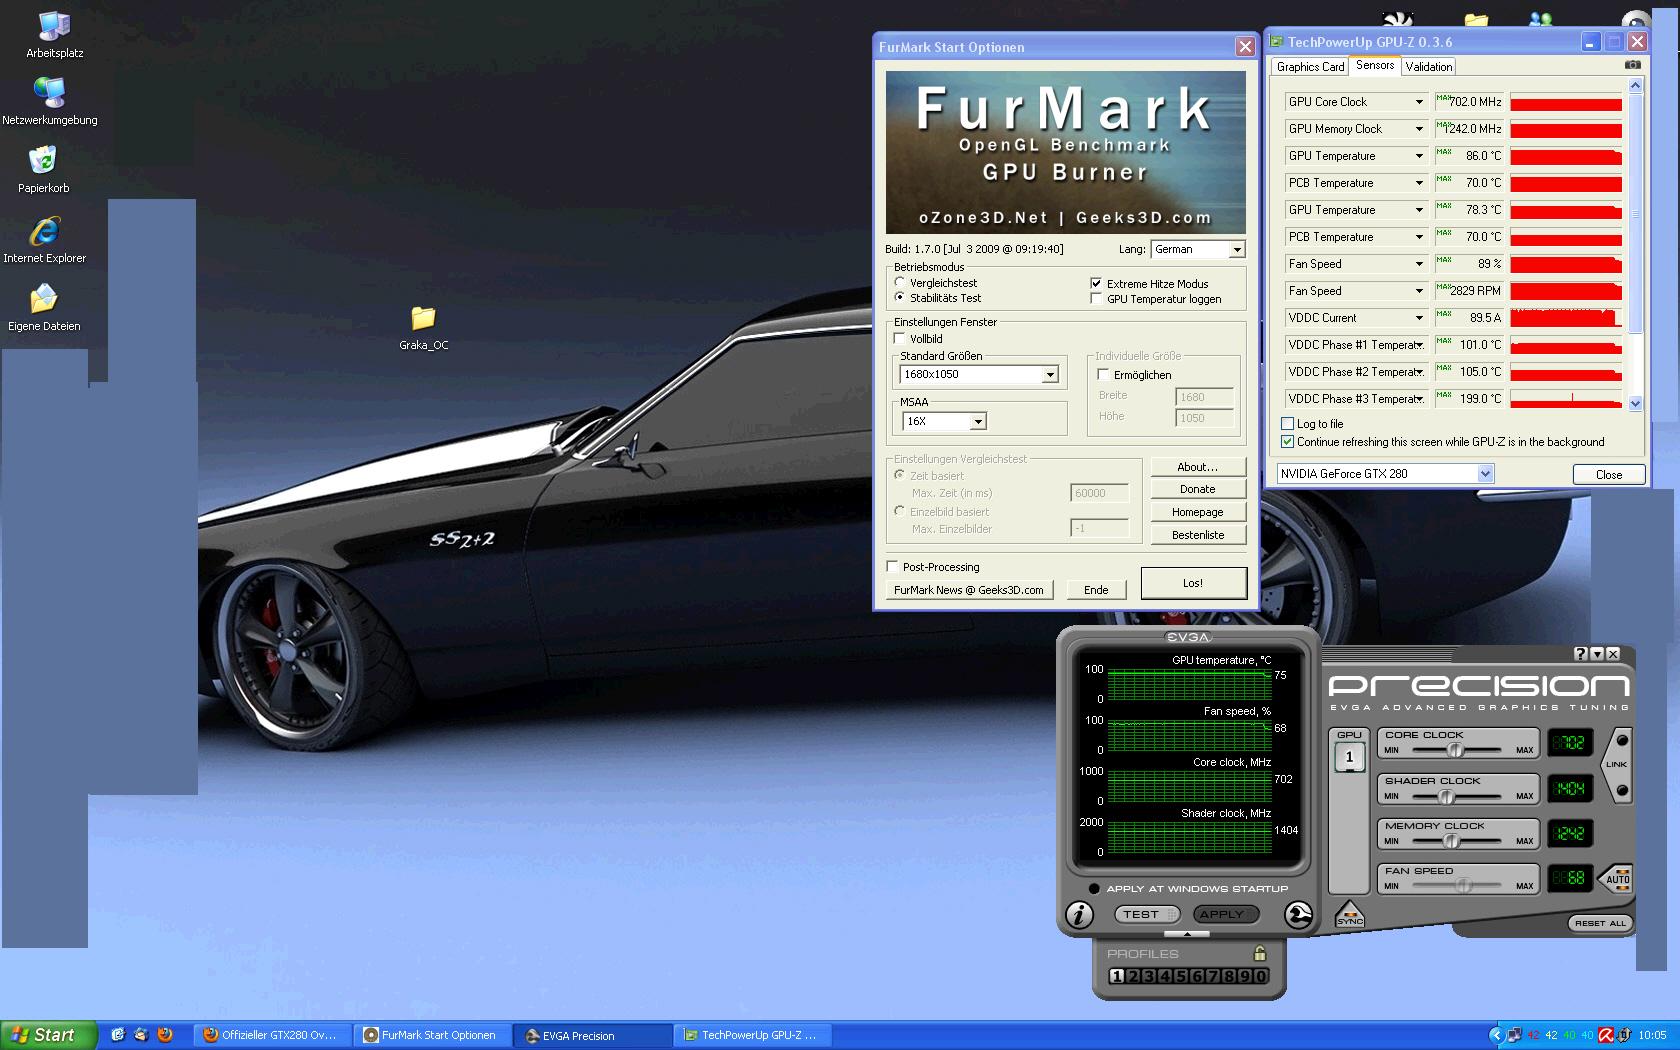1680x1050 pixels.
Task: Adjust the SHADER CLOCK slider handle
Action: [1445, 796]
